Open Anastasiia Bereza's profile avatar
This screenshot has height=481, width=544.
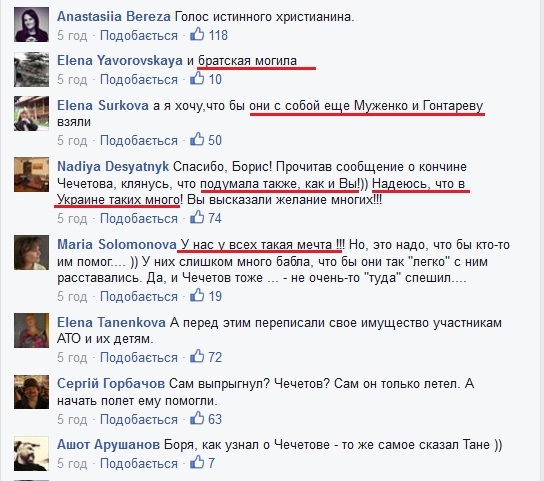coord(31,25)
